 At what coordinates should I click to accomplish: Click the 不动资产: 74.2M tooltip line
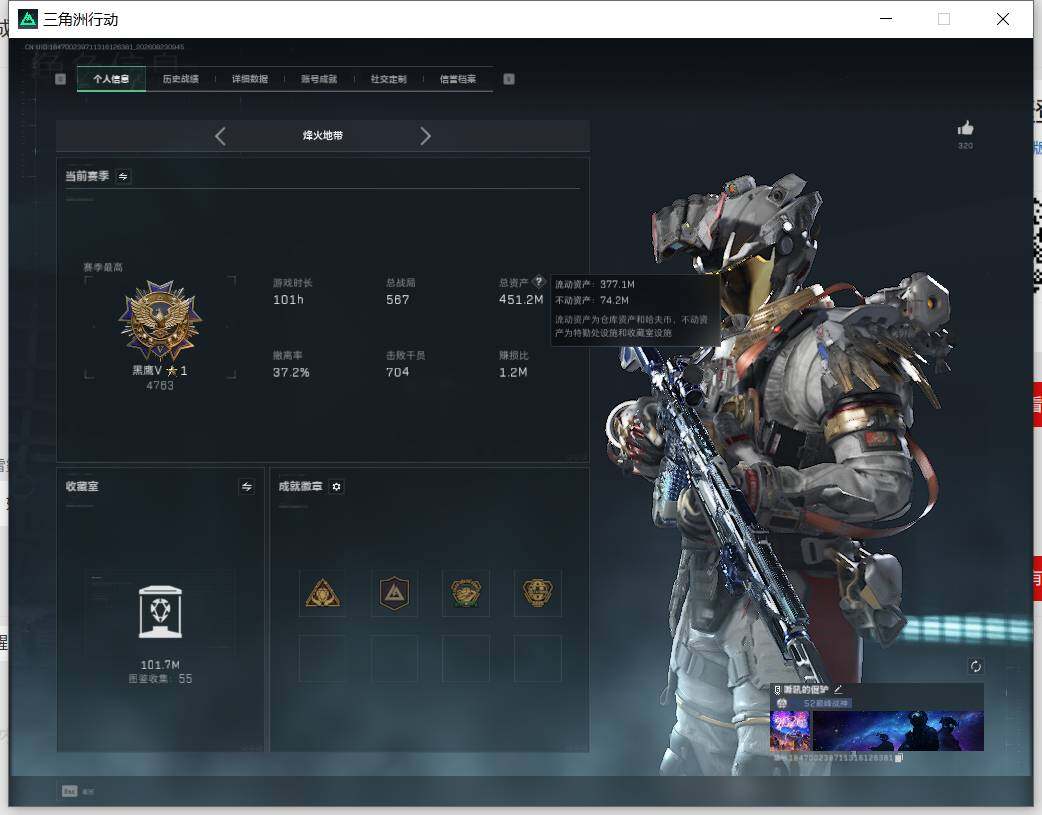(x=592, y=300)
